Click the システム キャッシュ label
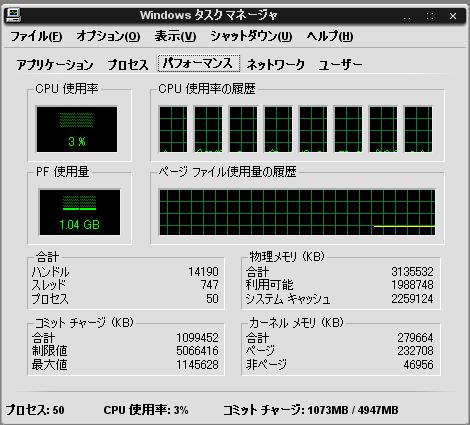Viewport: 470px width, 425px height. 288,299
